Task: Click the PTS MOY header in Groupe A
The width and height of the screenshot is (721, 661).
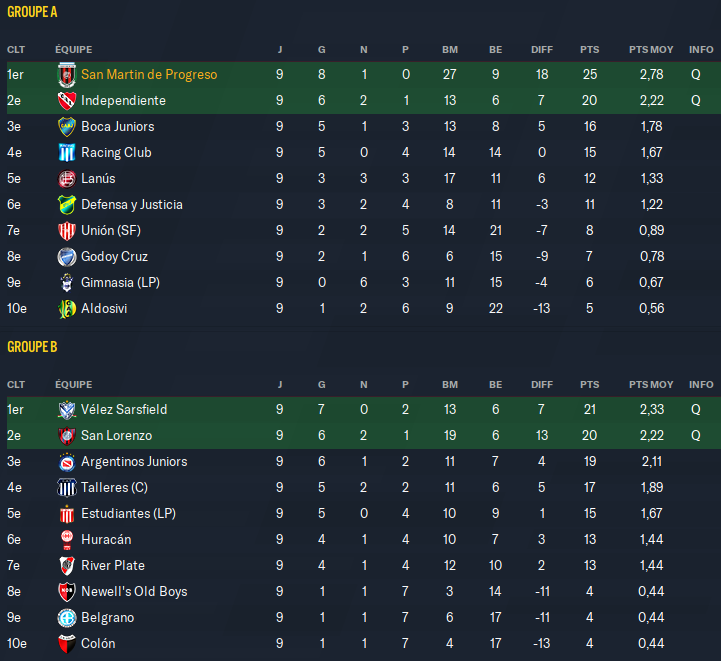Action: 650,49
